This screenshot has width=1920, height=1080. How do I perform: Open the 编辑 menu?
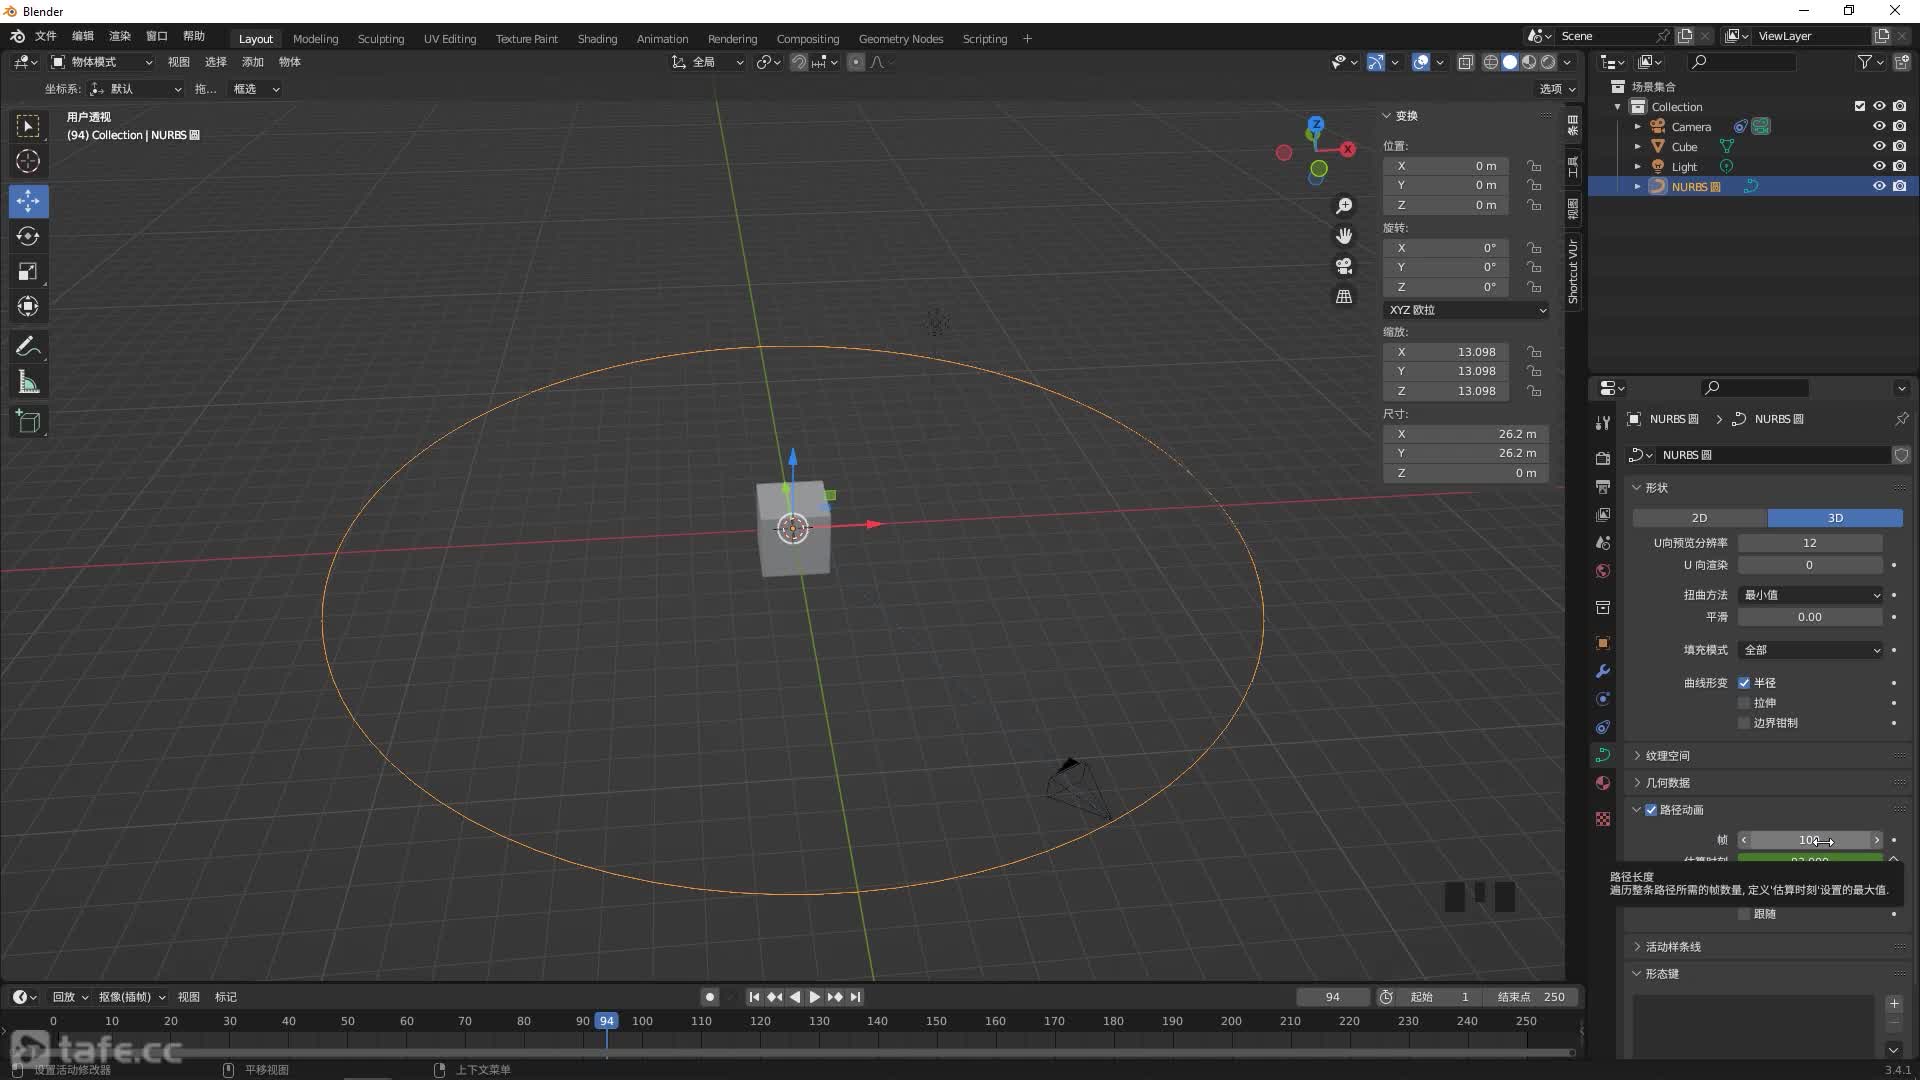83,36
